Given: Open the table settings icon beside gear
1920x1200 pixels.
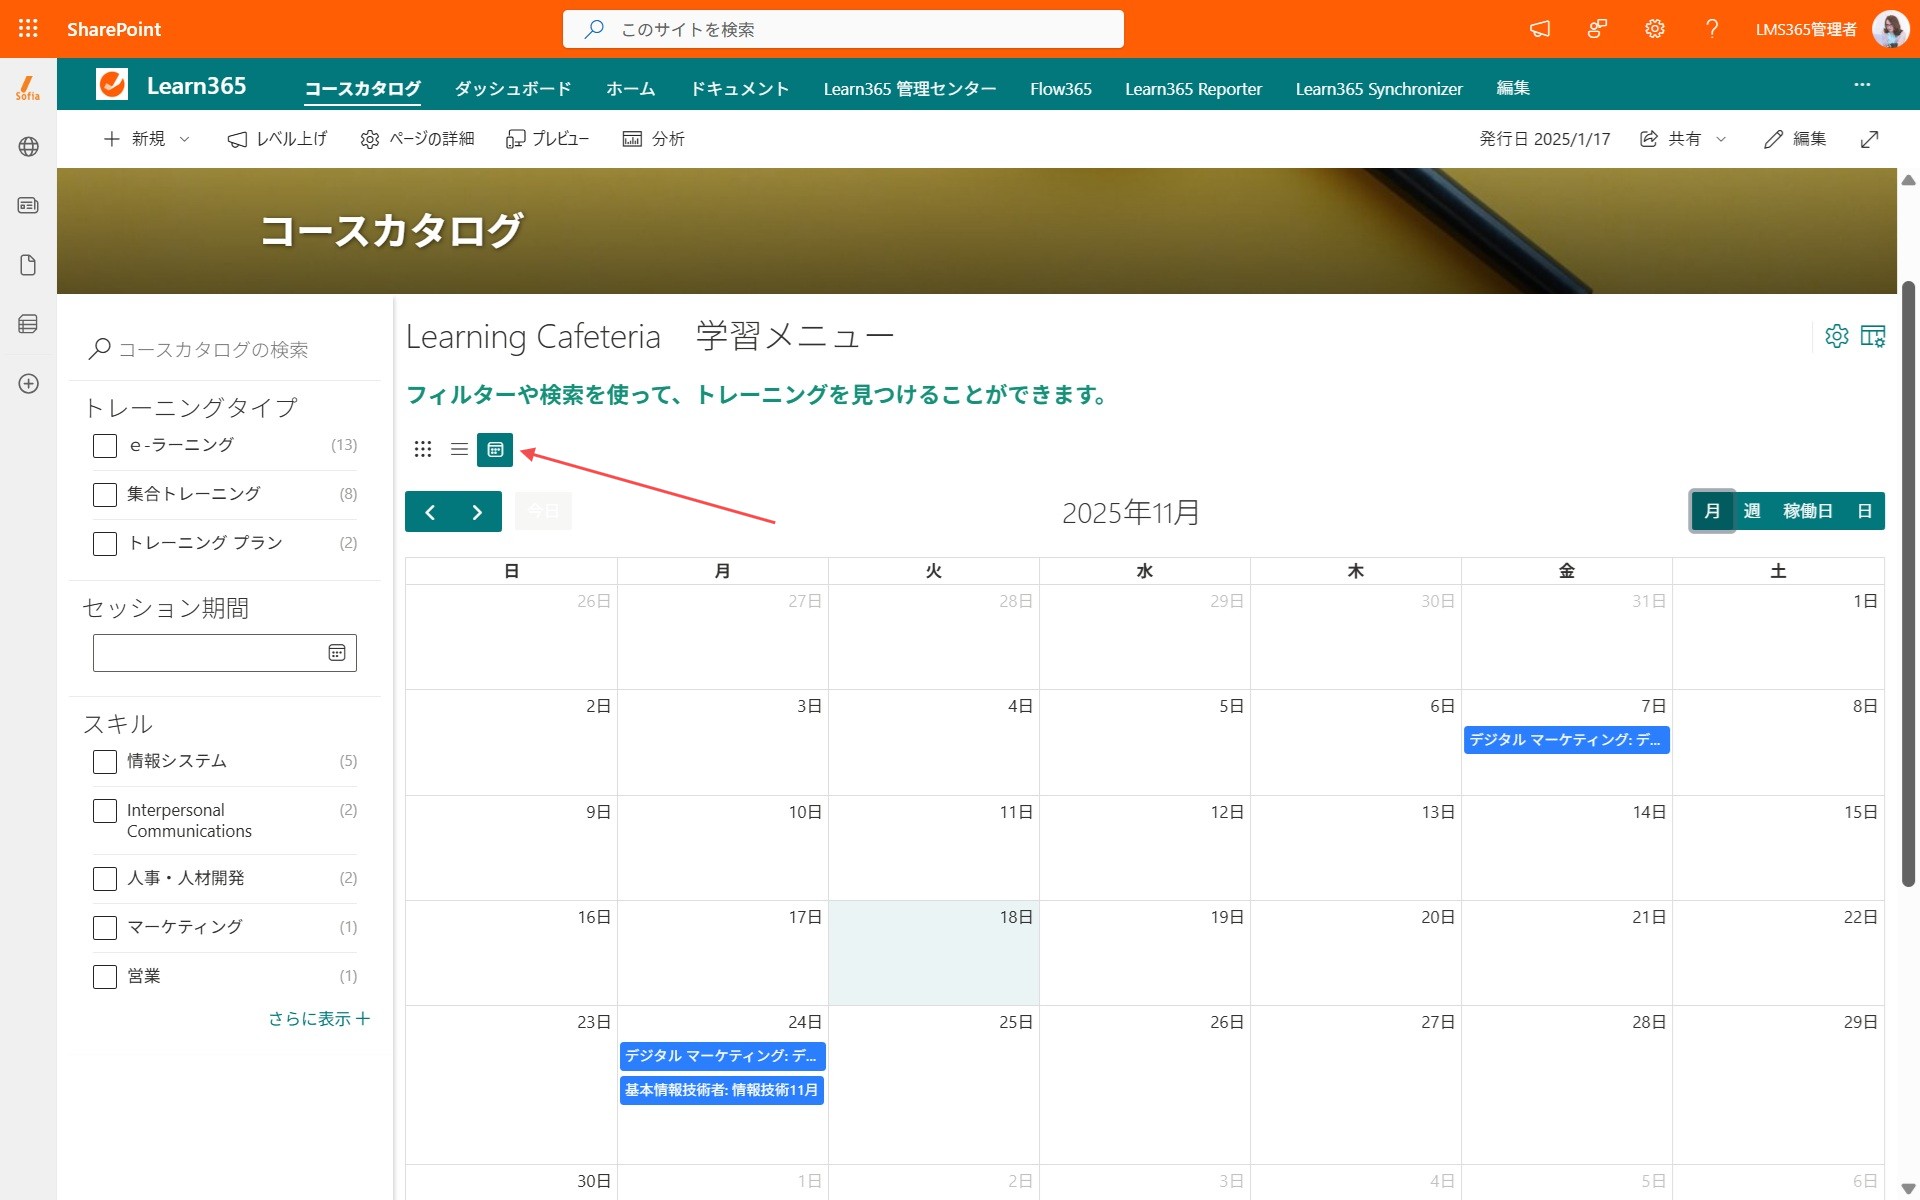Looking at the screenshot, I should pos(1873,336).
